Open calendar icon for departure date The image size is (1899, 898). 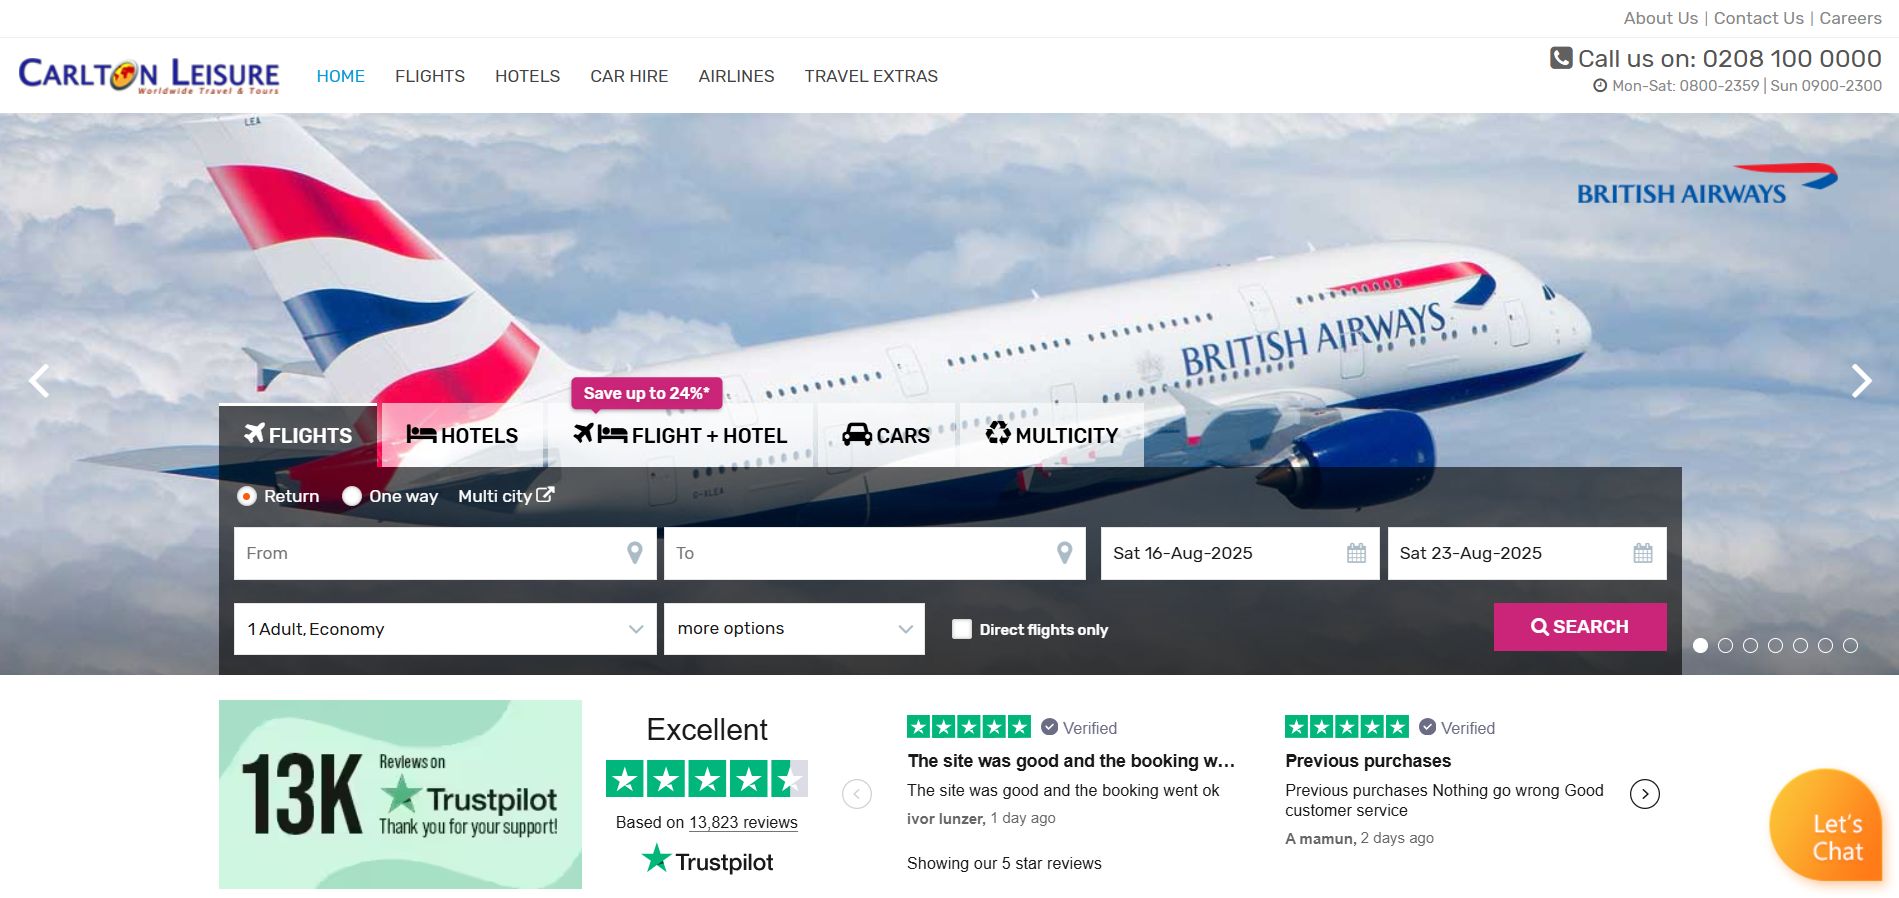click(x=1356, y=553)
